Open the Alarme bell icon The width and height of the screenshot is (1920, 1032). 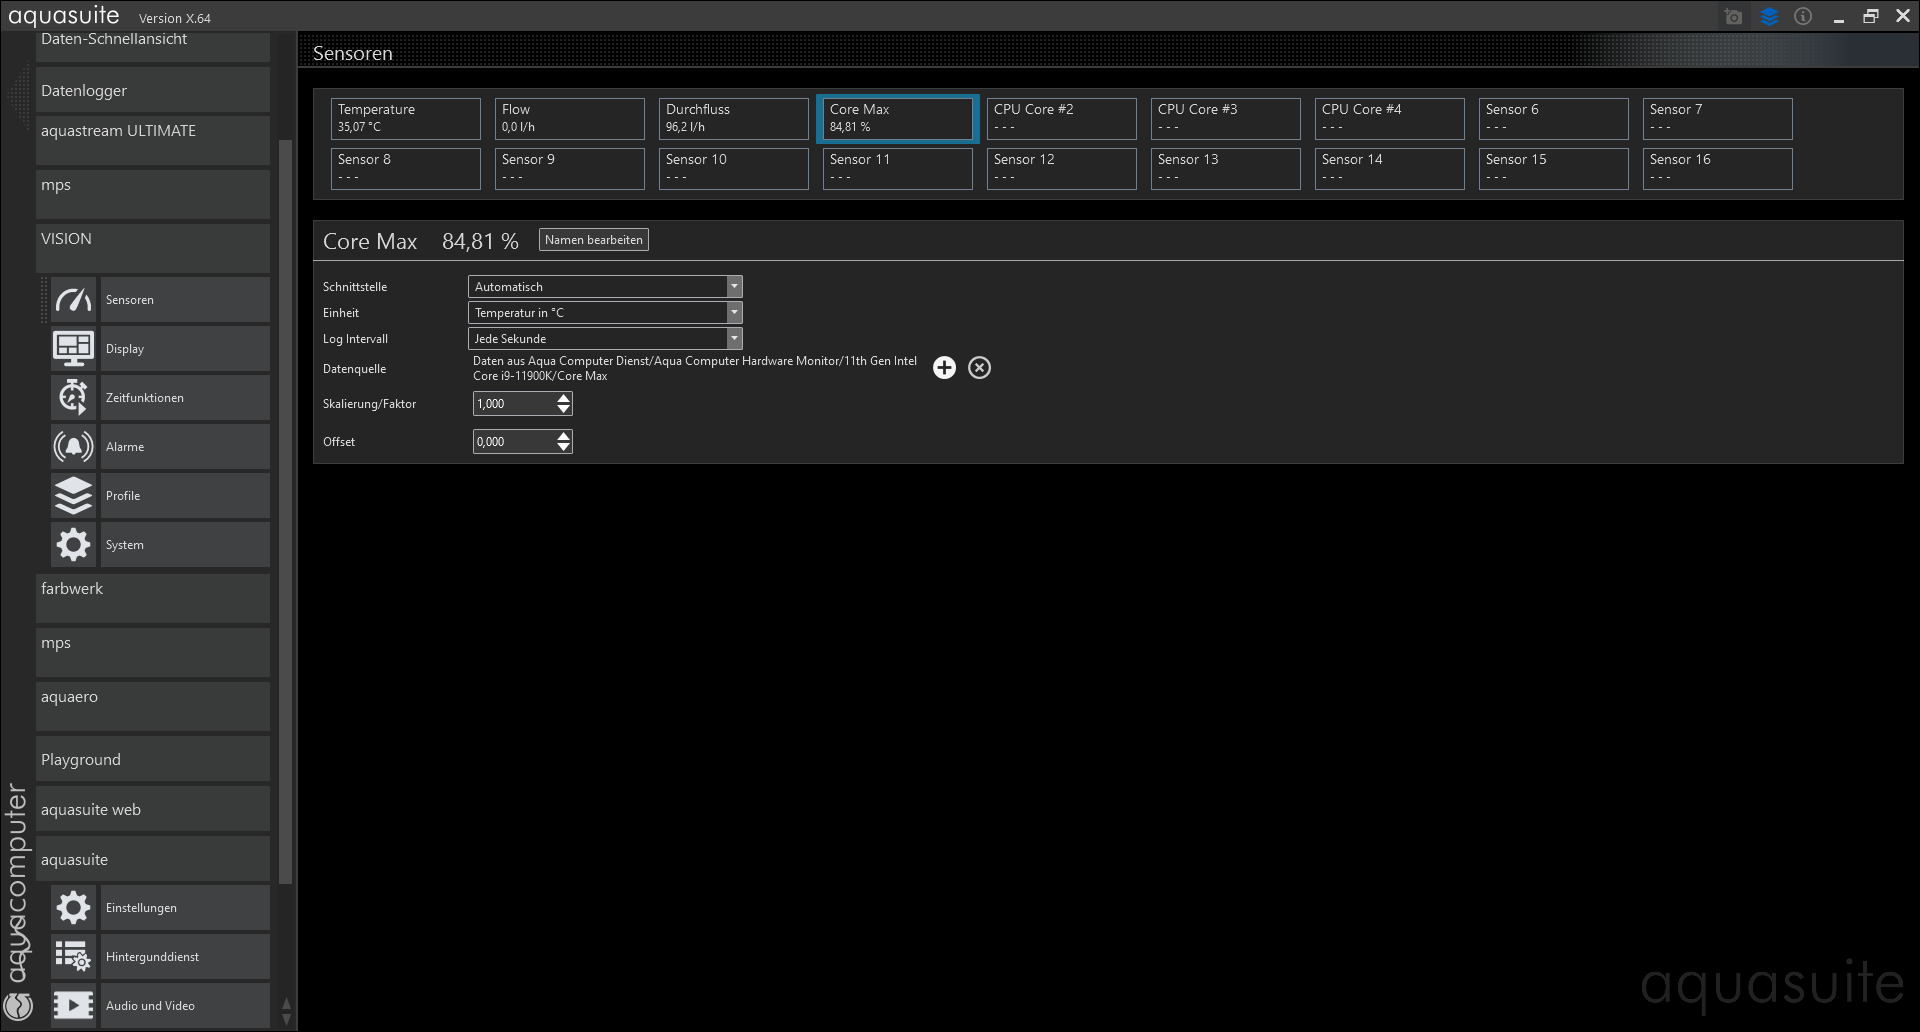(x=73, y=447)
